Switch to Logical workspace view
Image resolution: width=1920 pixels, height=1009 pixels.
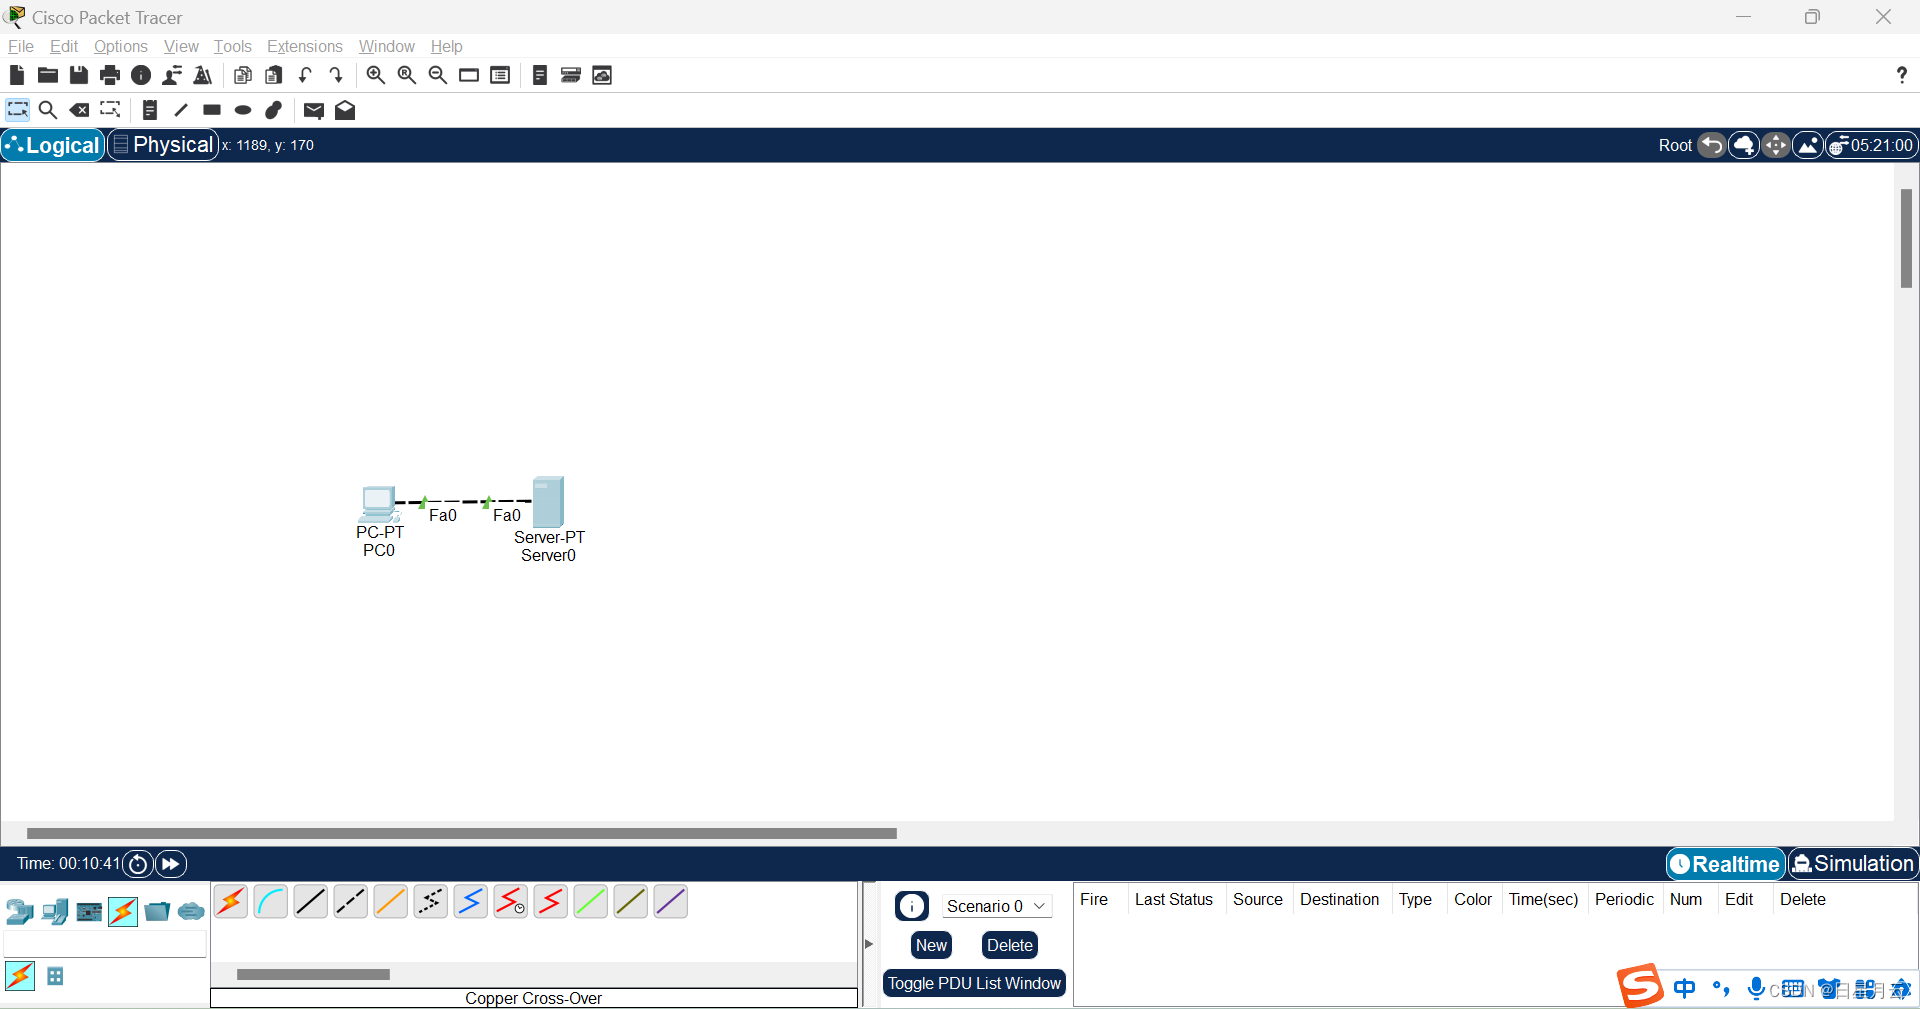tap(53, 145)
